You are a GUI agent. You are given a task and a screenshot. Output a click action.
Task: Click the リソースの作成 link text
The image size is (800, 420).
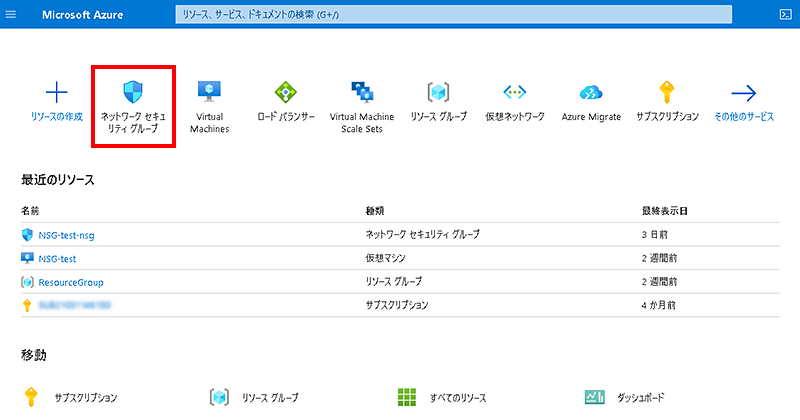57,117
